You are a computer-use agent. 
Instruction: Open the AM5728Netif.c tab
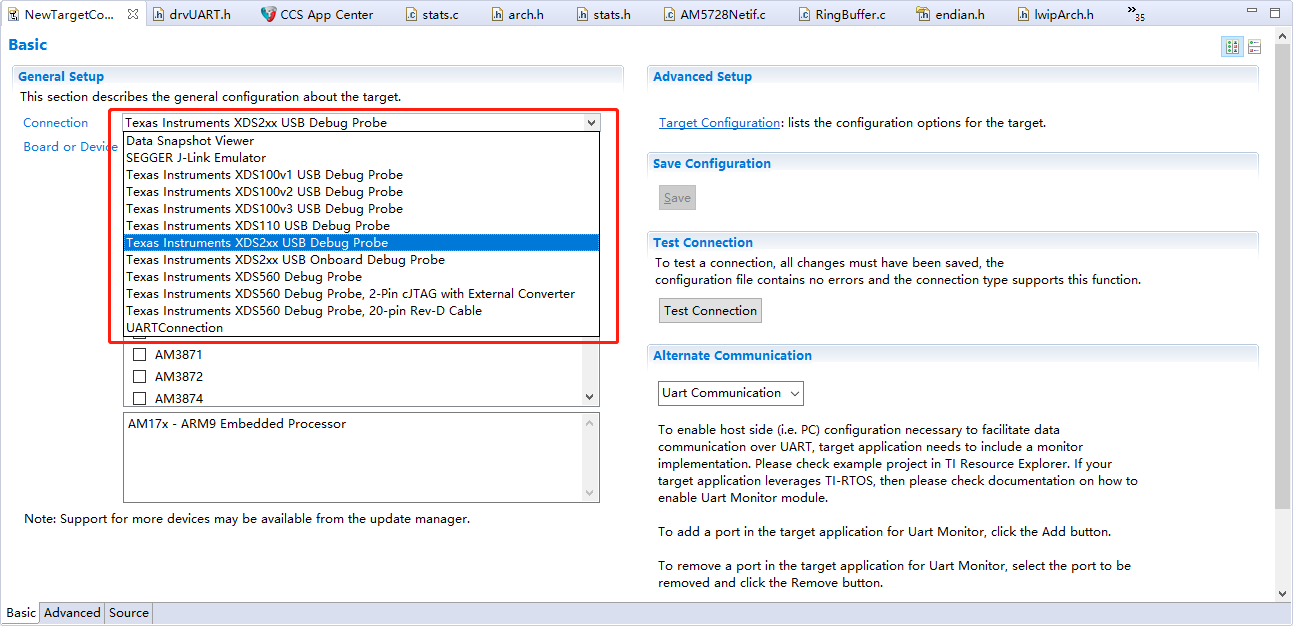[x=715, y=15]
